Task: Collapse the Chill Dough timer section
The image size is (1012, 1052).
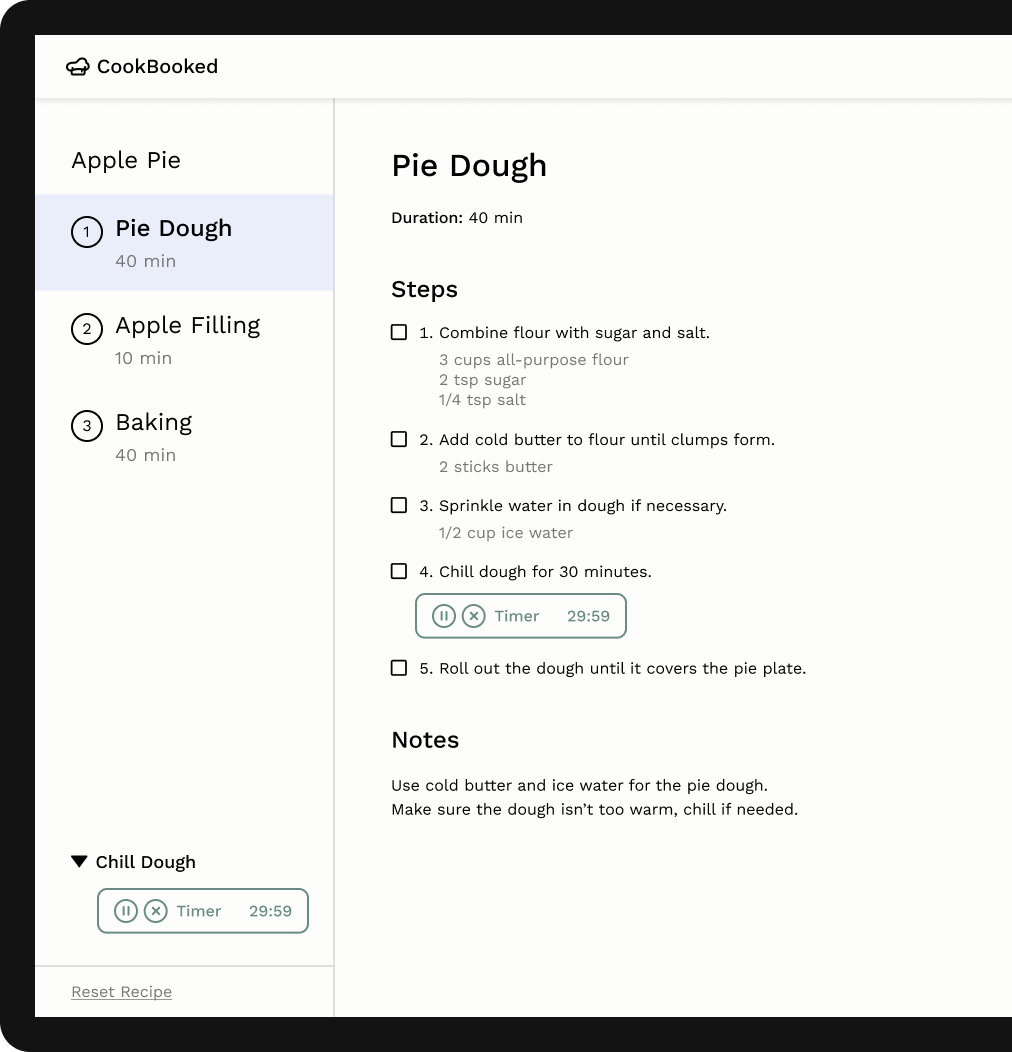Action: [x=79, y=861]
